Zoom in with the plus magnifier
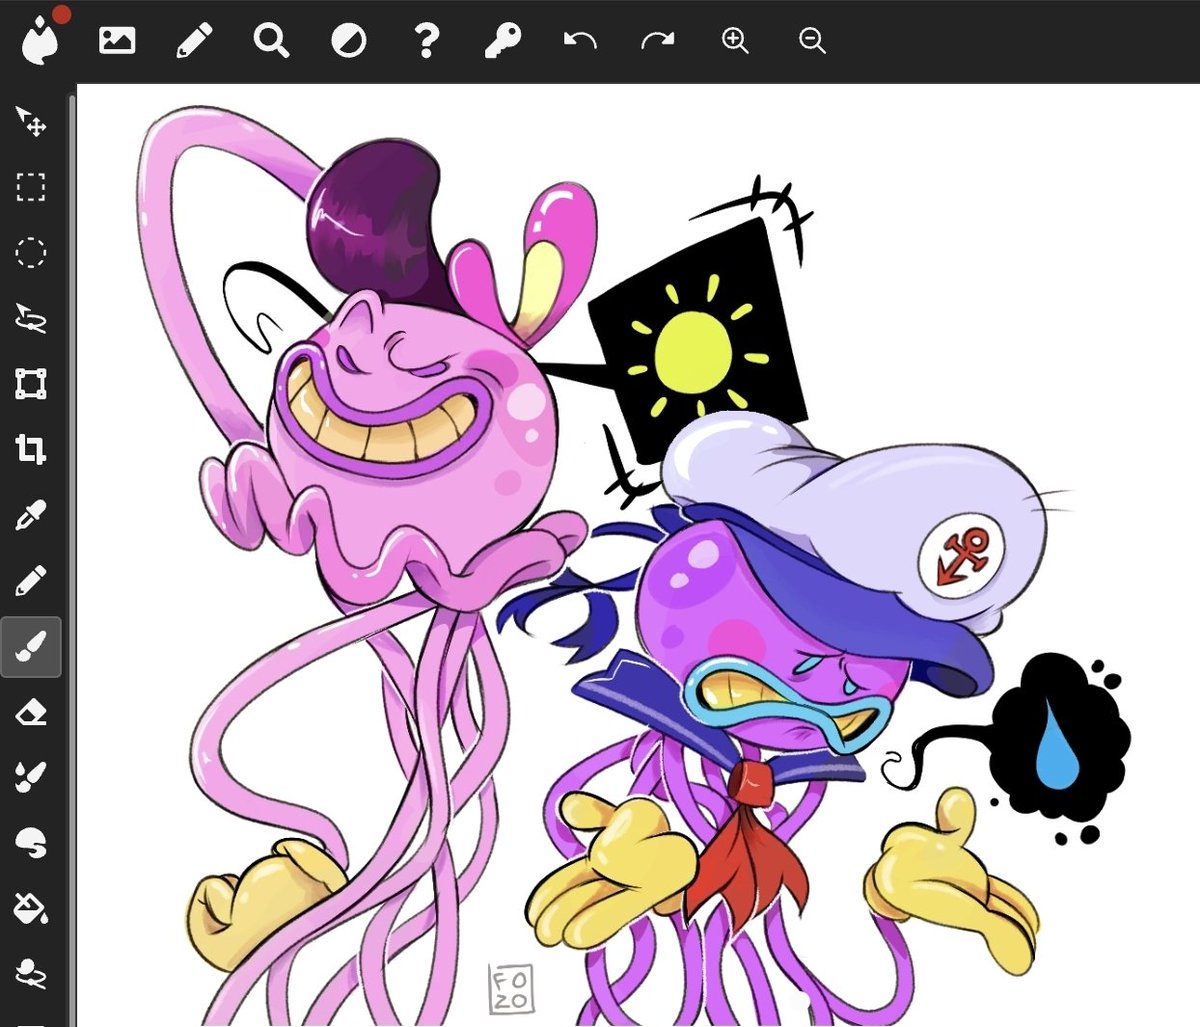This screenshot has width=1200, height=1027. coord(735,40)
